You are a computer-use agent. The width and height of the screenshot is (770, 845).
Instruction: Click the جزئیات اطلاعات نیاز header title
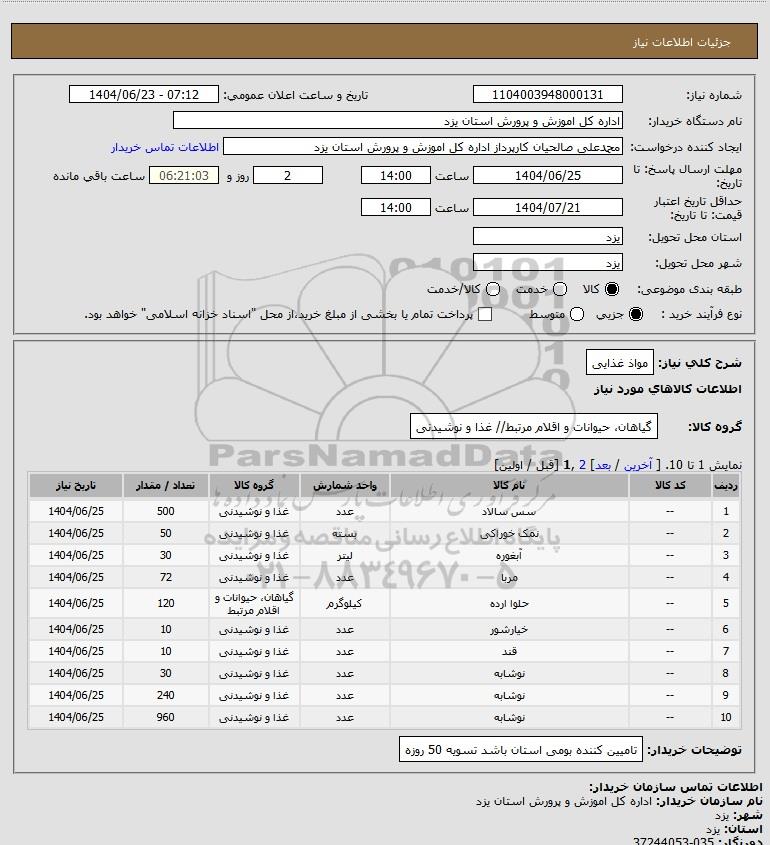click(682, 41)
